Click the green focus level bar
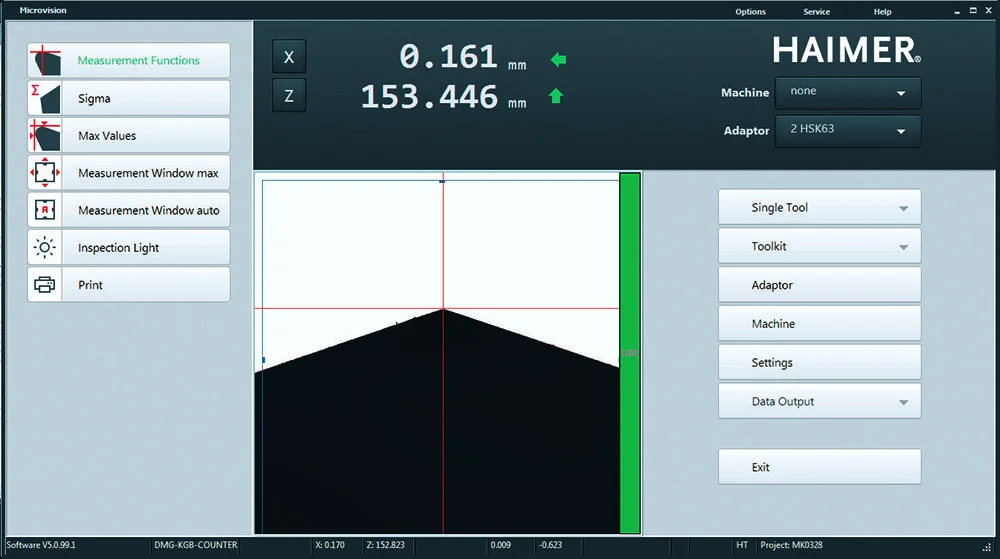The height and width of the screenshot is (559, 1000). pos(629,352)
